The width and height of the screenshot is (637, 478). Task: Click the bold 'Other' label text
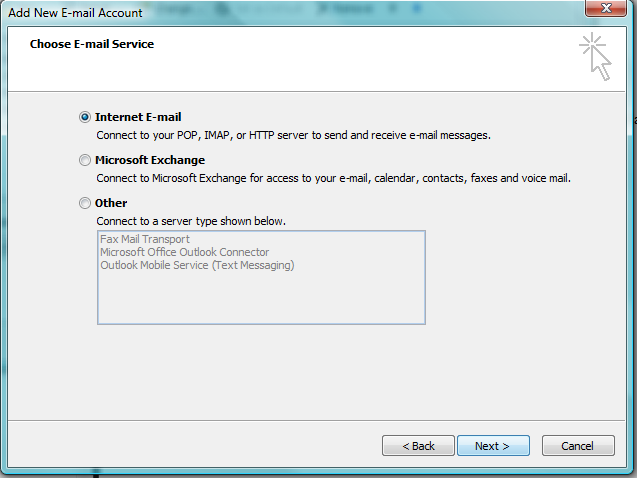point(111,203)
